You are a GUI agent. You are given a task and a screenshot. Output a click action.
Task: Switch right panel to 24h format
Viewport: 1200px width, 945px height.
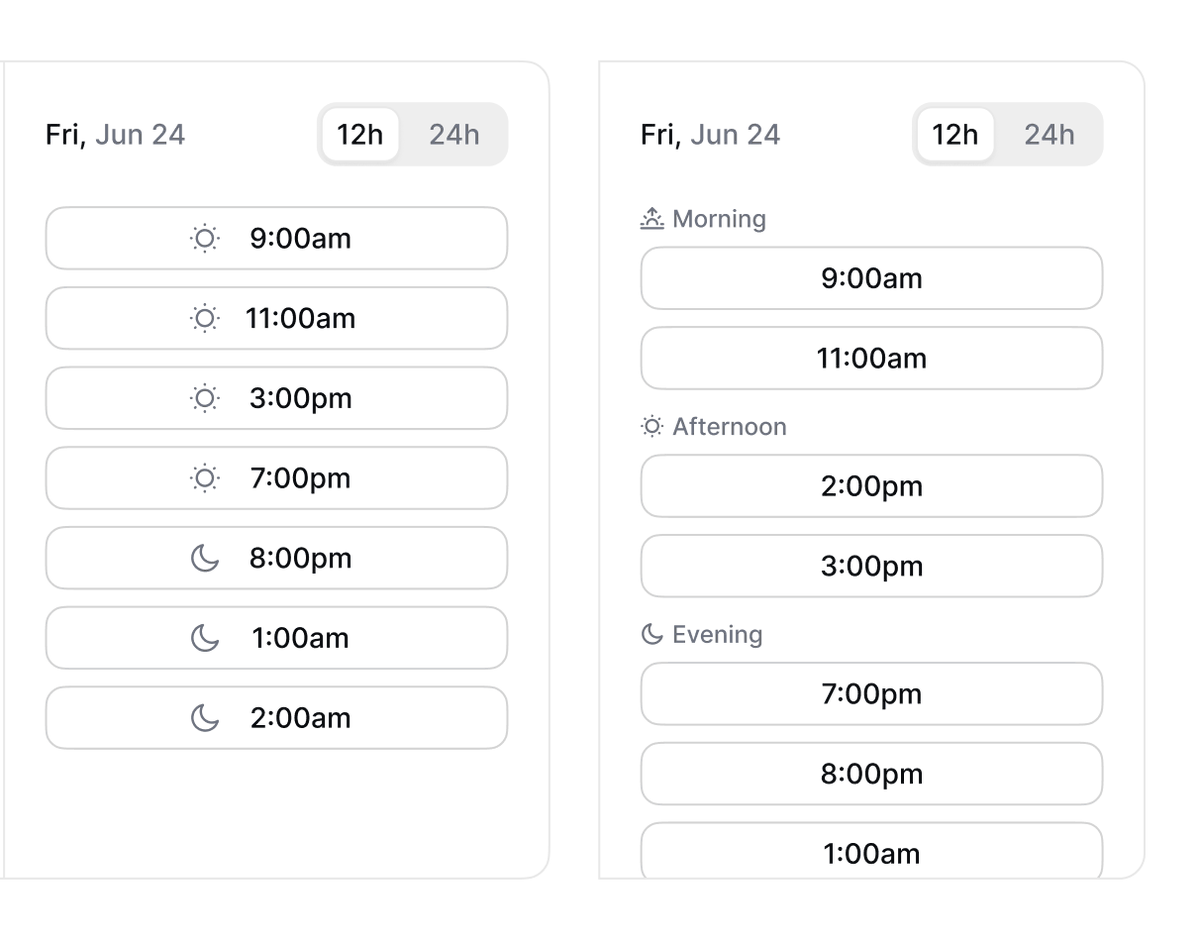point(1049,134)
